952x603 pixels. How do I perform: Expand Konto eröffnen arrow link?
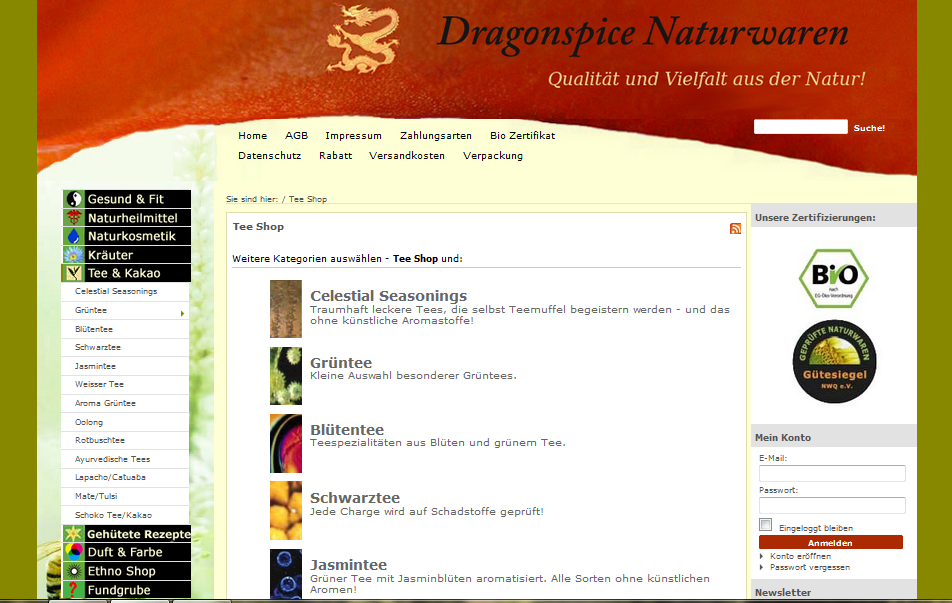point(762,556)
